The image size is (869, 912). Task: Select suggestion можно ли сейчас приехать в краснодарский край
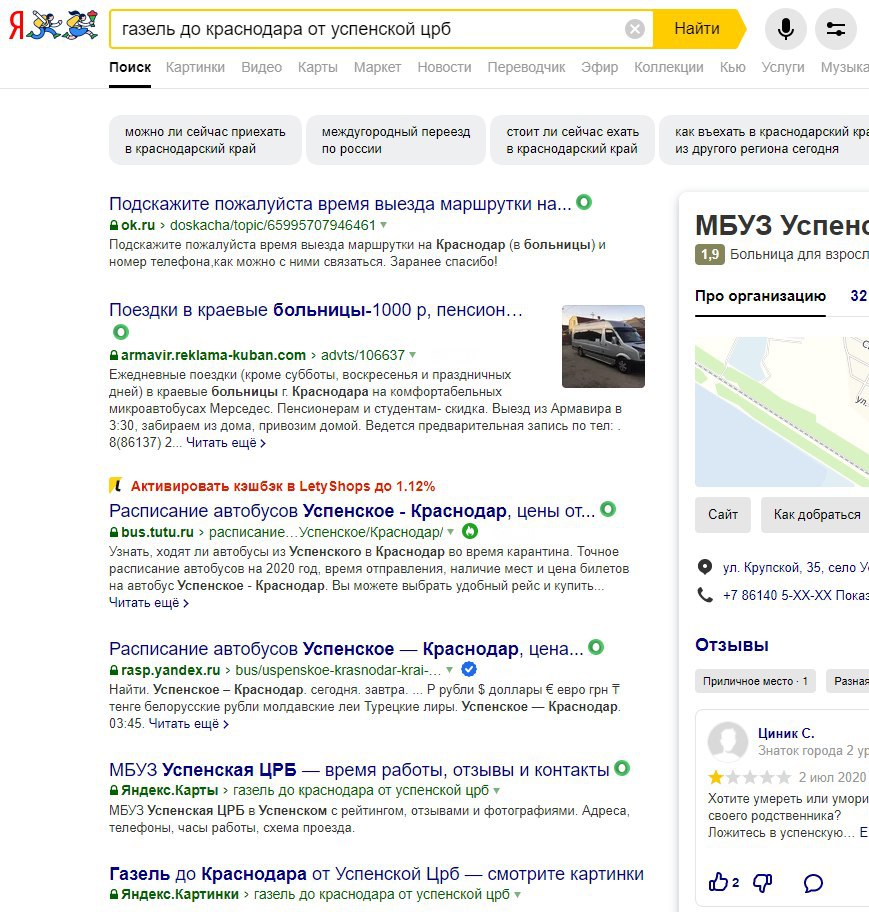(x=205, y=140)
